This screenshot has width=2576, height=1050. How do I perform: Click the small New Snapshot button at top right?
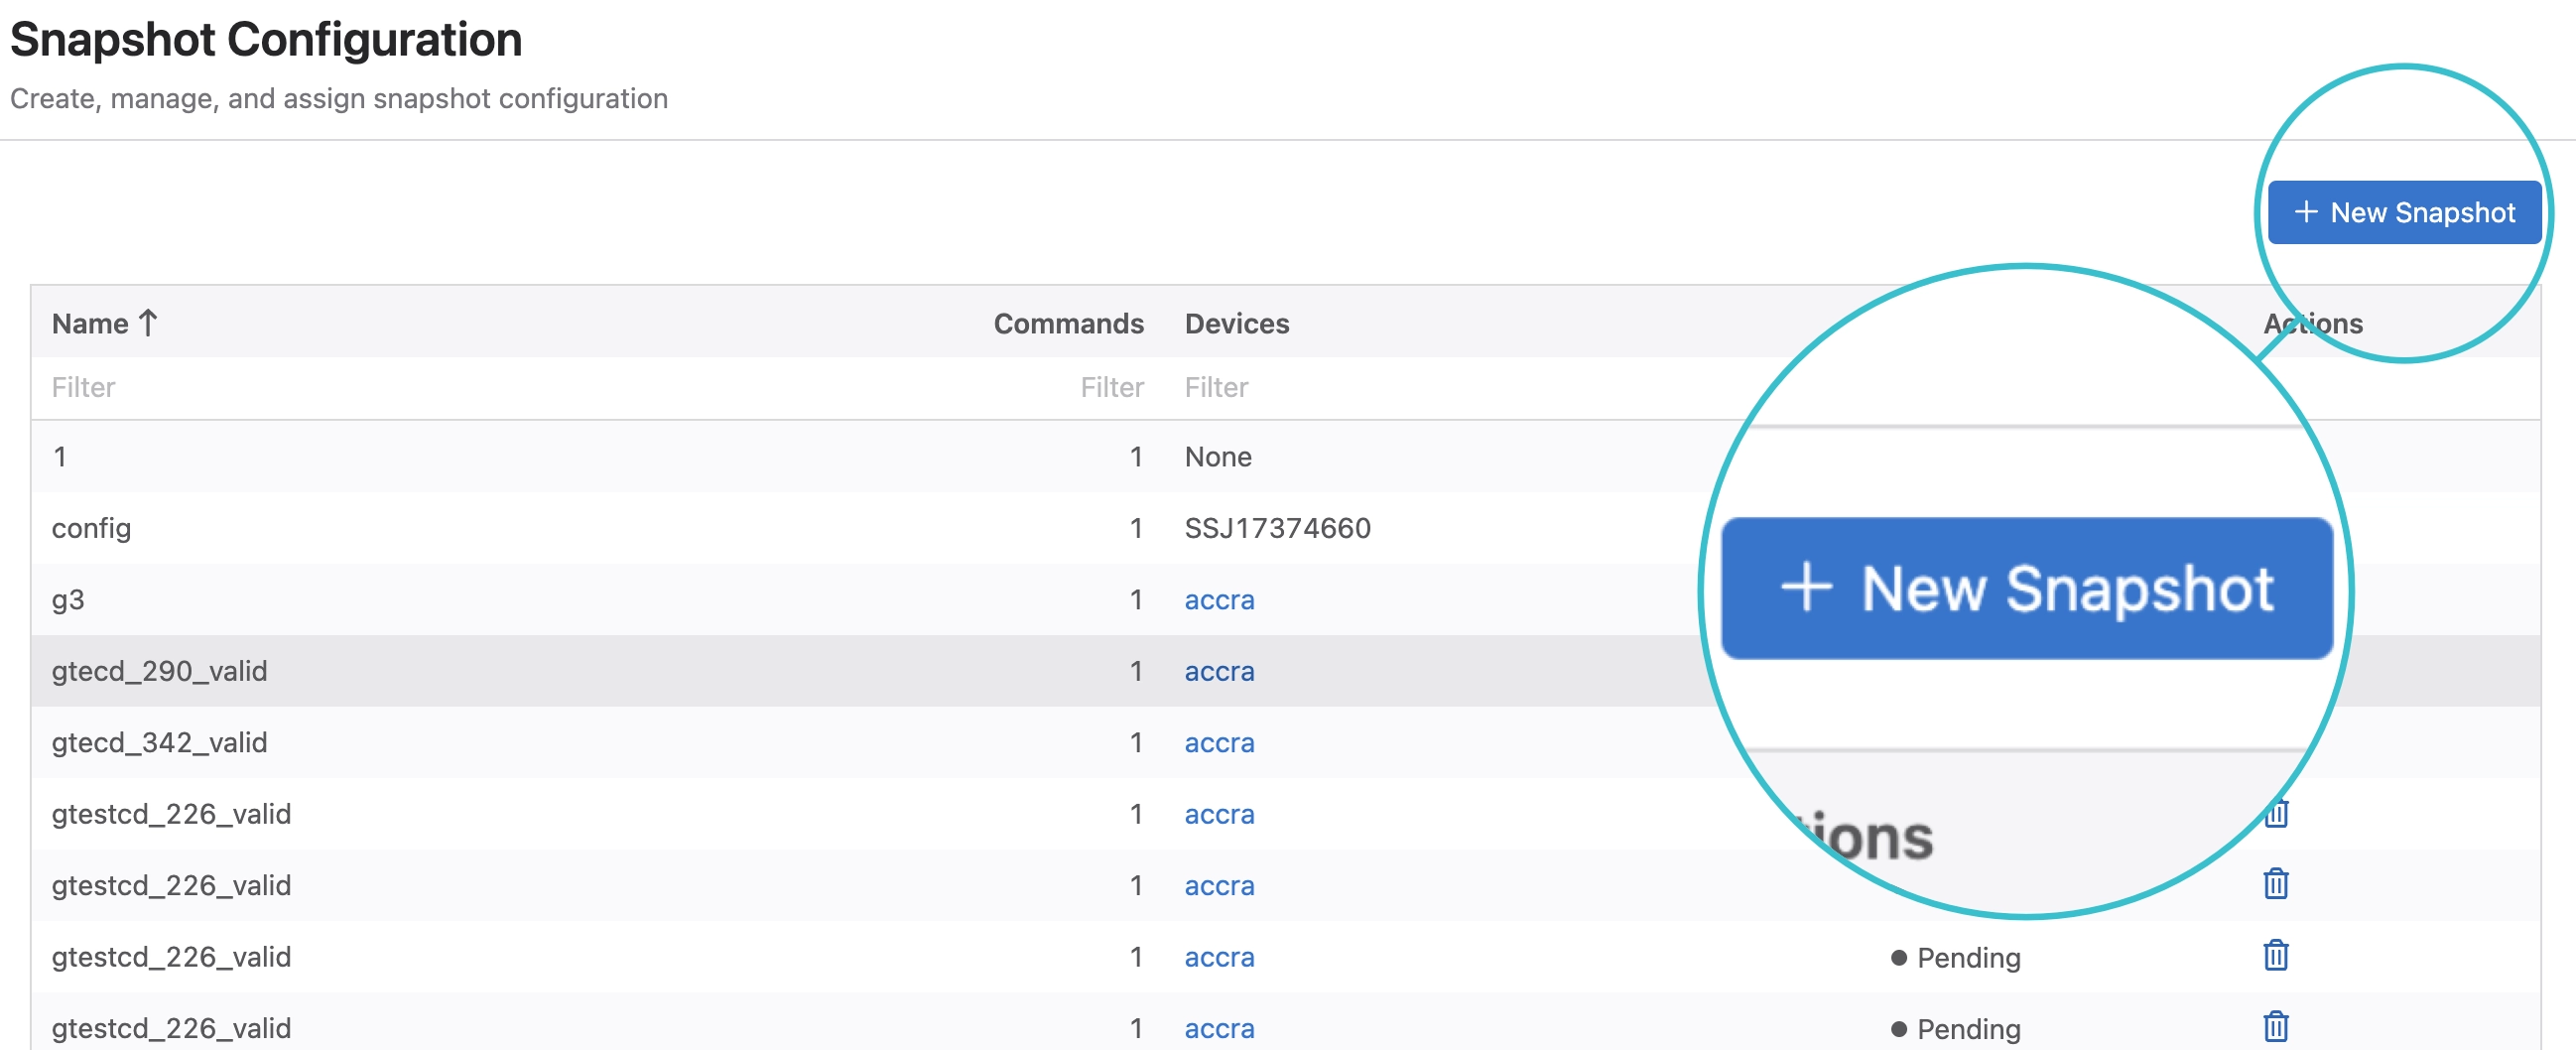2403,212
